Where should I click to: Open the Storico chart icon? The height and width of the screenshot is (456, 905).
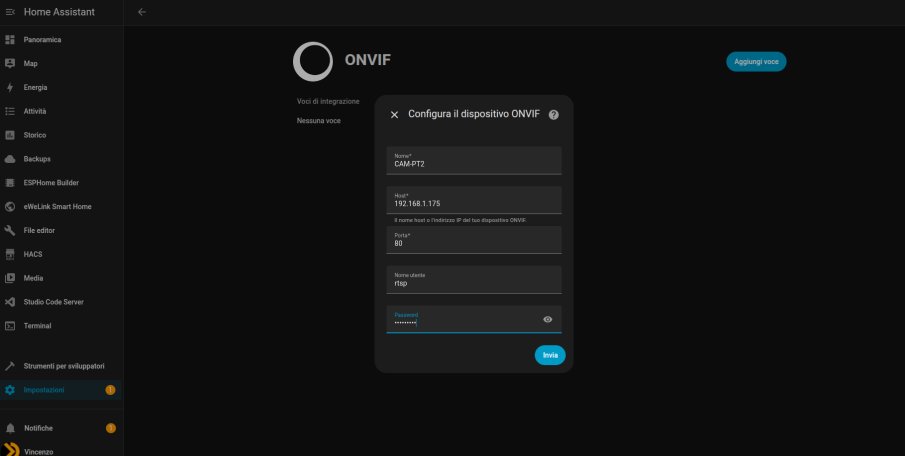click(x=10, y=135)
